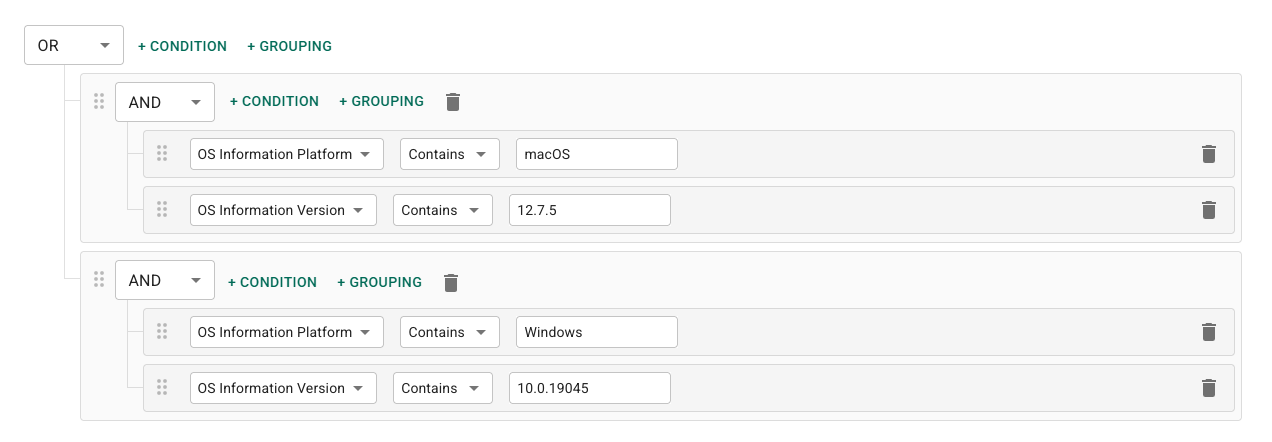Open the top-level OR operator dropdown
The width and height of the screenshot is (1272, 442).
pos(73,46)
